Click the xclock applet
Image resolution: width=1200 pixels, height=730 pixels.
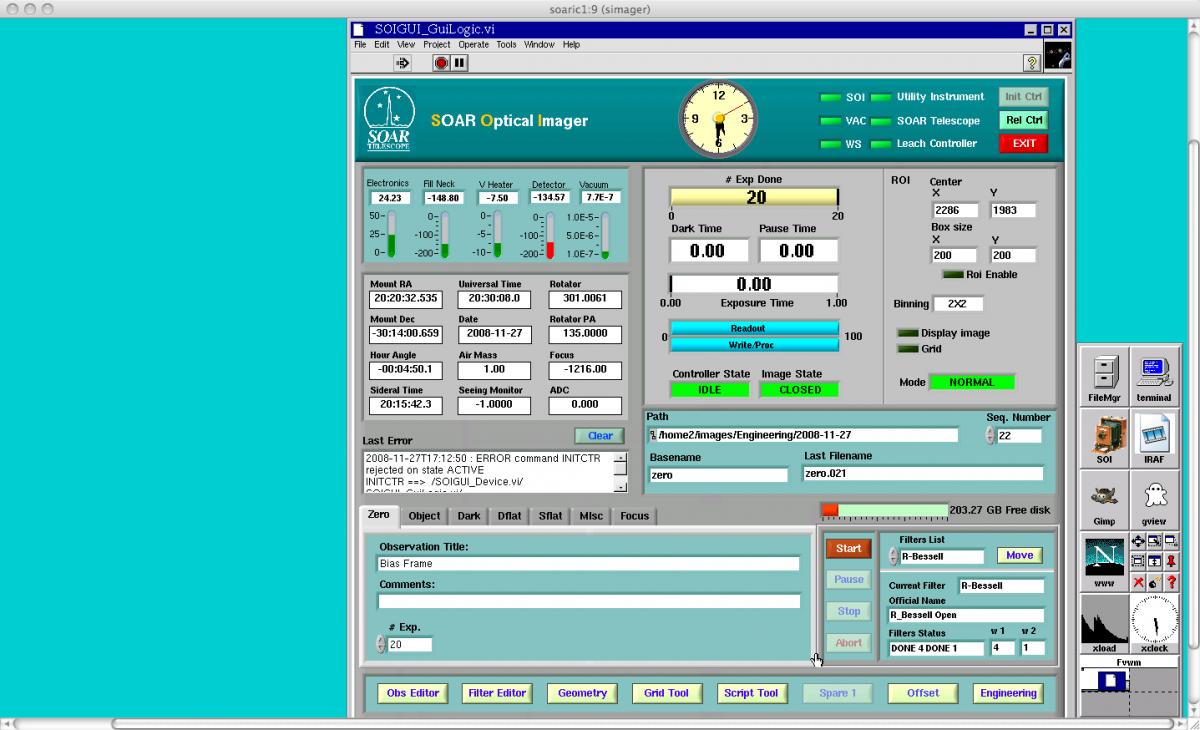click(x=1154, y=624)
